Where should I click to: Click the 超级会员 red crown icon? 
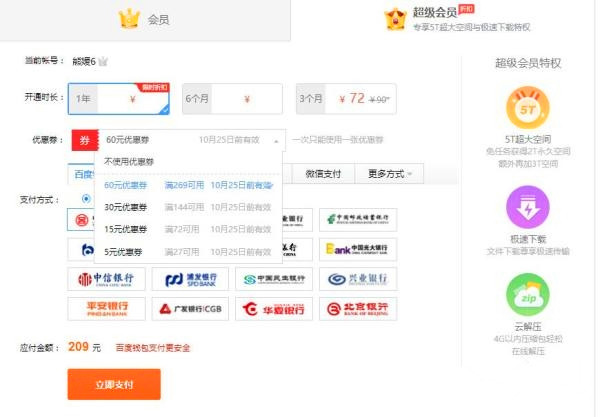(395, 19)
